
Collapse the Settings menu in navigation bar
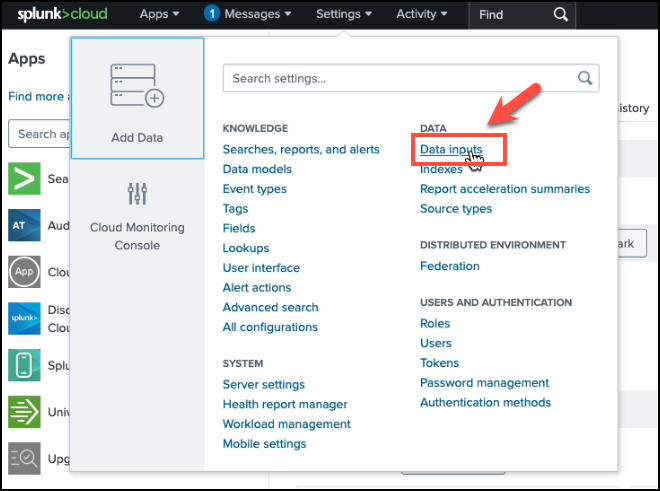(x=343, y=14)
